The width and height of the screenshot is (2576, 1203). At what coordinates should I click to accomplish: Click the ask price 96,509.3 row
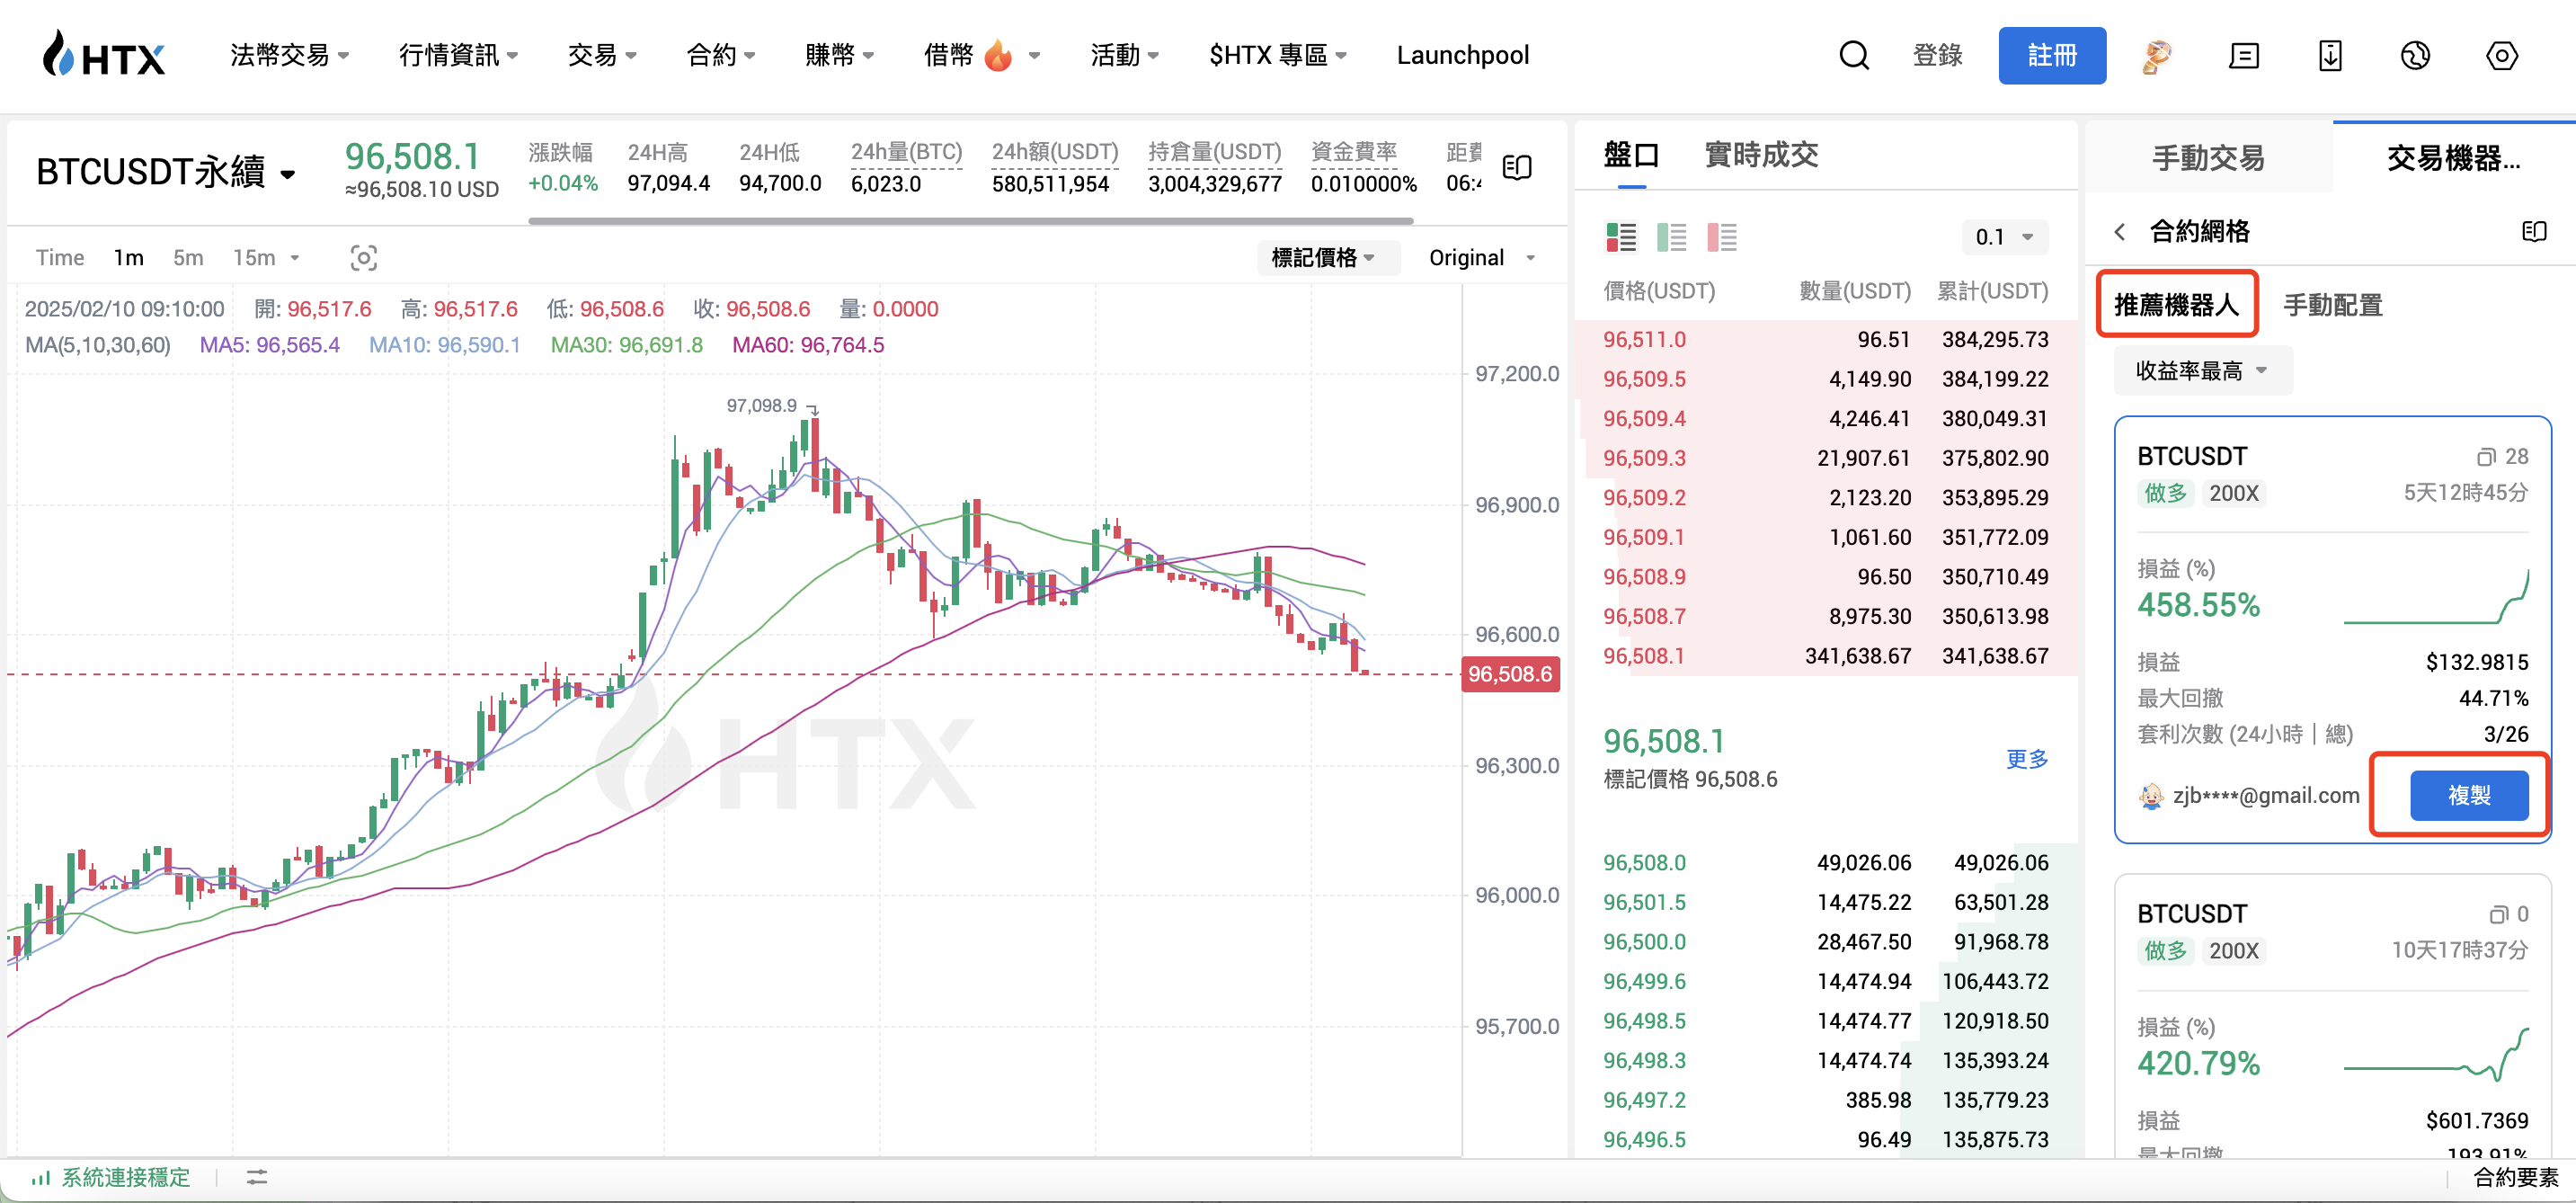click(1826, 458)
